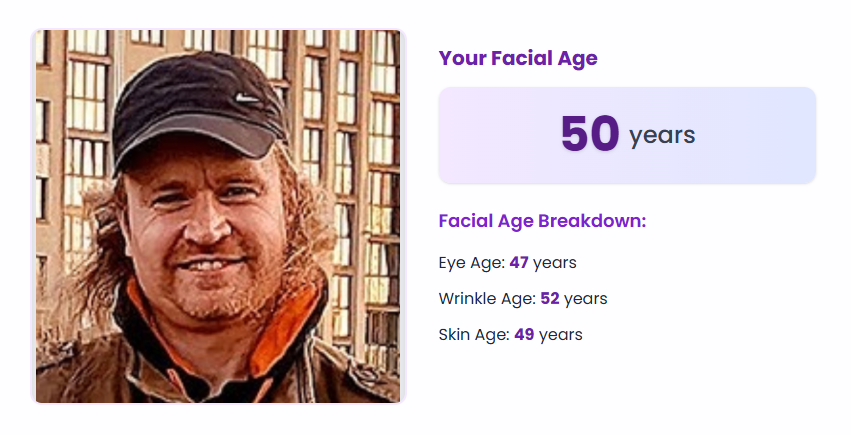
Task: Click "years" after the eye age value
Action: [x=555, y=263]
